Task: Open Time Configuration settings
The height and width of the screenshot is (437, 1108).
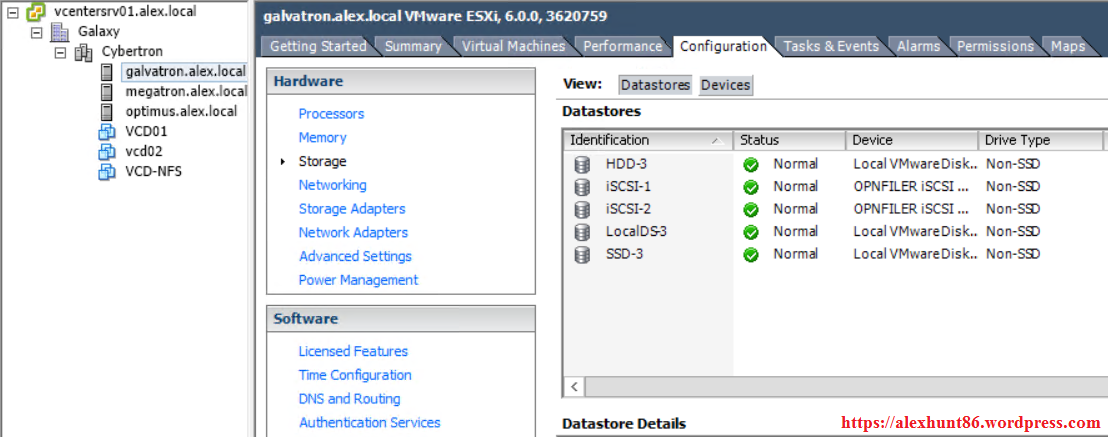Action: (355, 375)
